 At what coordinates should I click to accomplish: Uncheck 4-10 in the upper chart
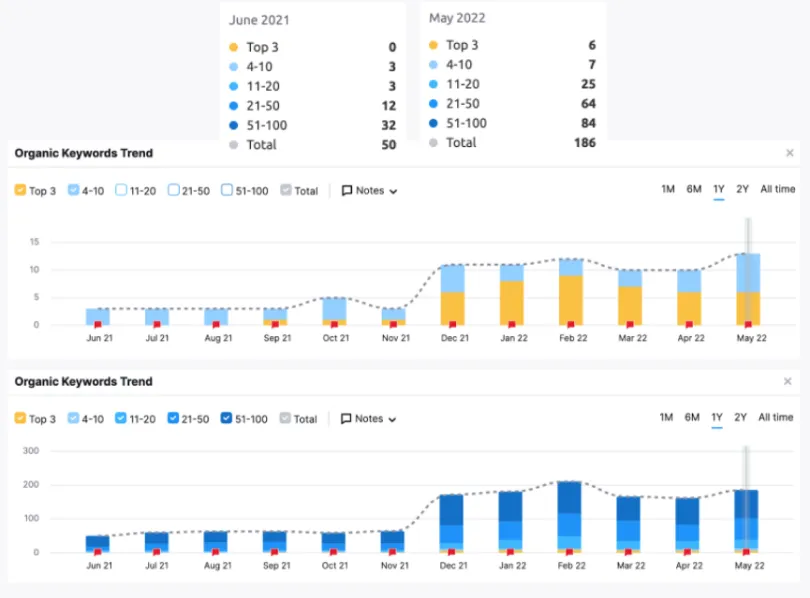click(x=73, y=190)
